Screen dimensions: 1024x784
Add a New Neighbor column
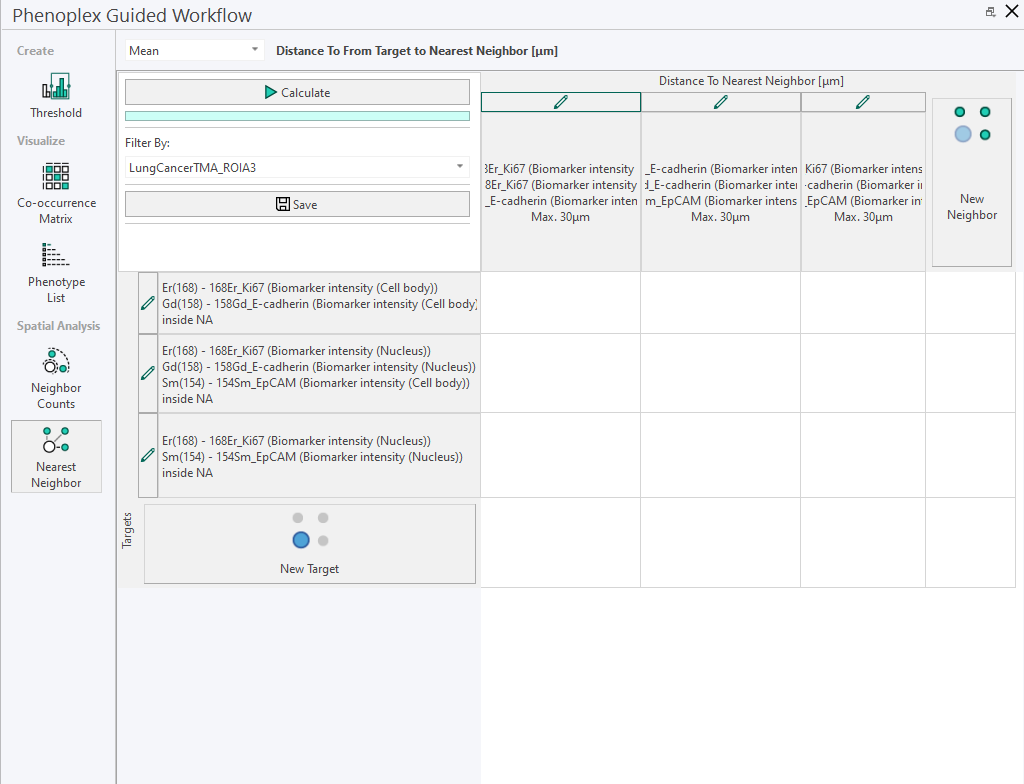972,182
